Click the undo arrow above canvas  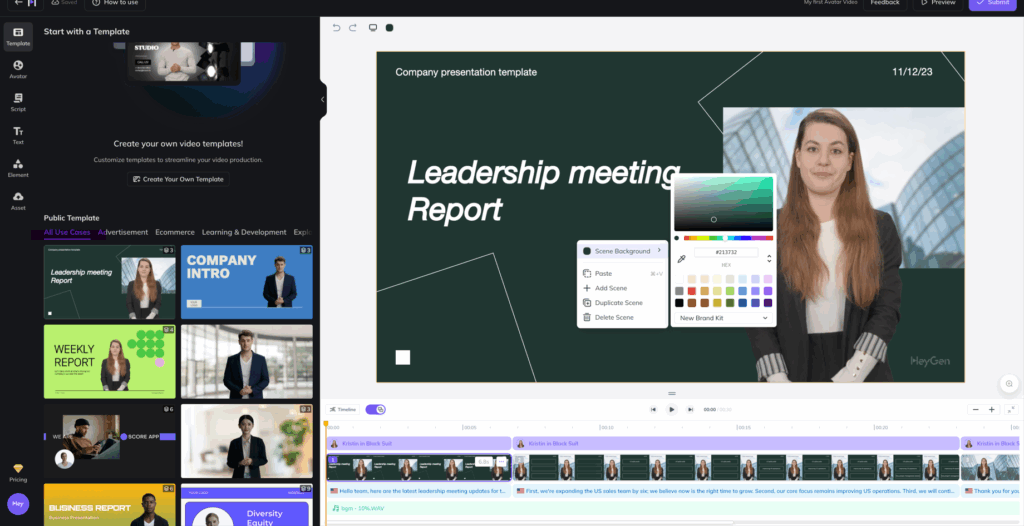coord(336,28)
